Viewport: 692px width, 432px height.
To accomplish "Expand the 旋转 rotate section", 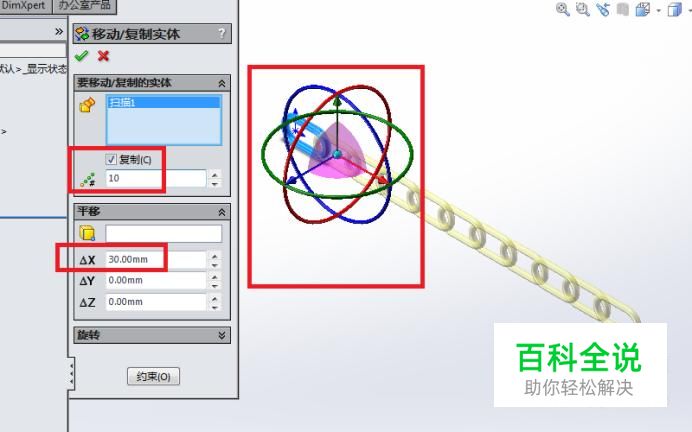I will [222, 335].
